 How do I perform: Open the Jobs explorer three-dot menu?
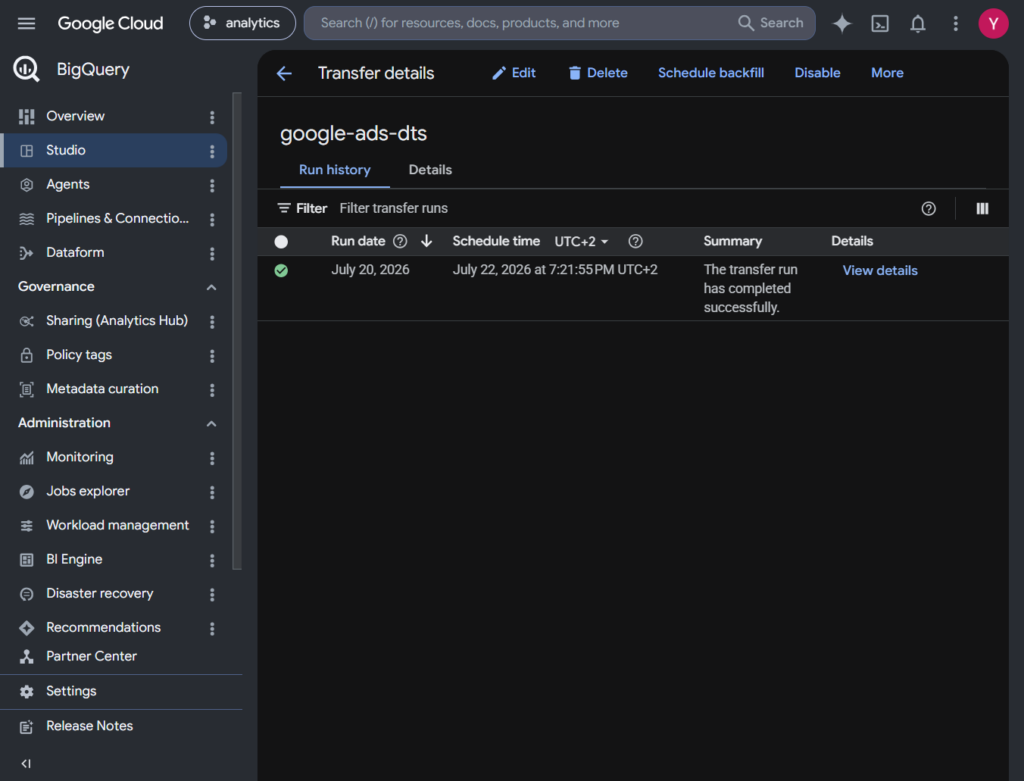[212, 492]
